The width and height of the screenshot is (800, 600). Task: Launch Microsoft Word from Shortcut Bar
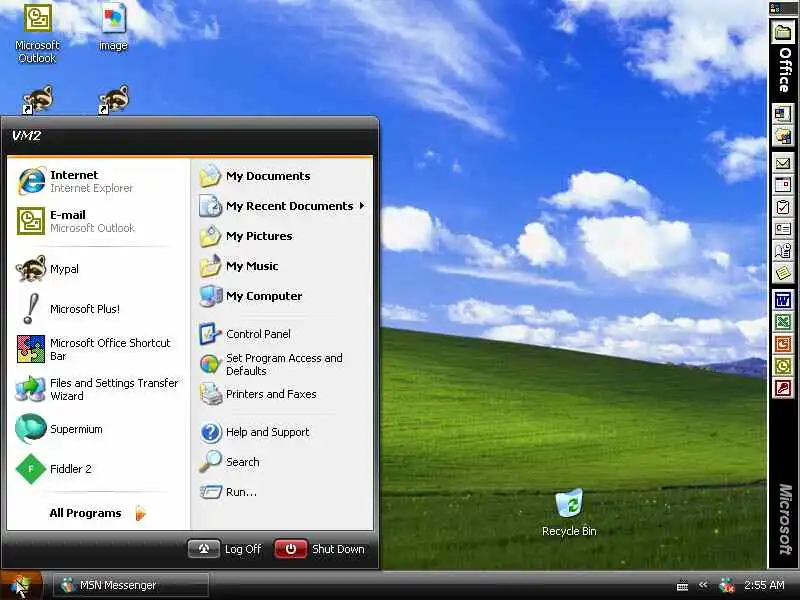783,300
